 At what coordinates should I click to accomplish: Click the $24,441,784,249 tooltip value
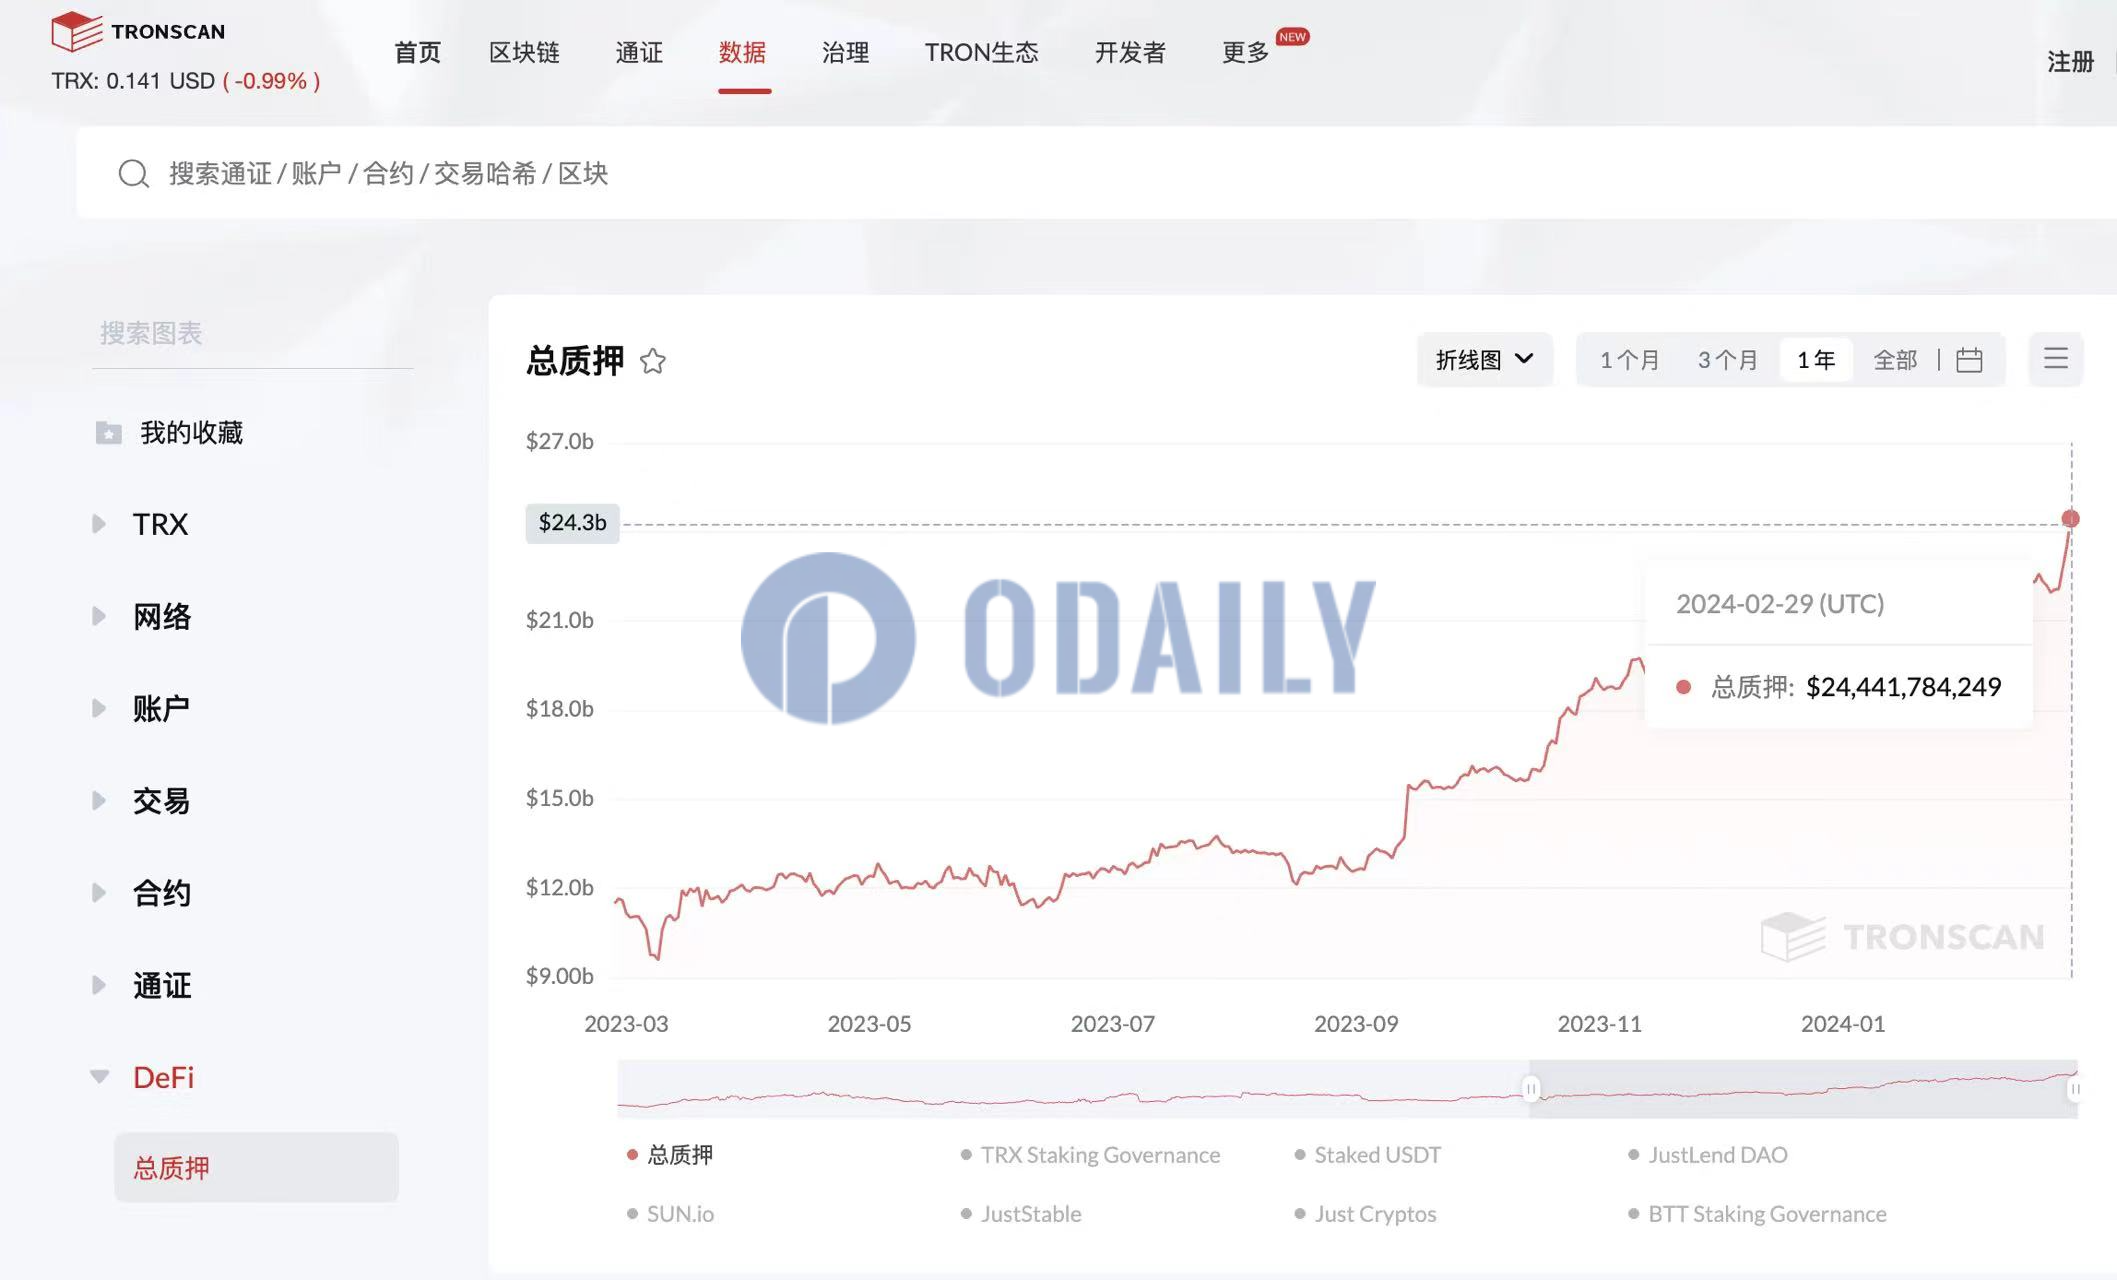[1903, 687]
